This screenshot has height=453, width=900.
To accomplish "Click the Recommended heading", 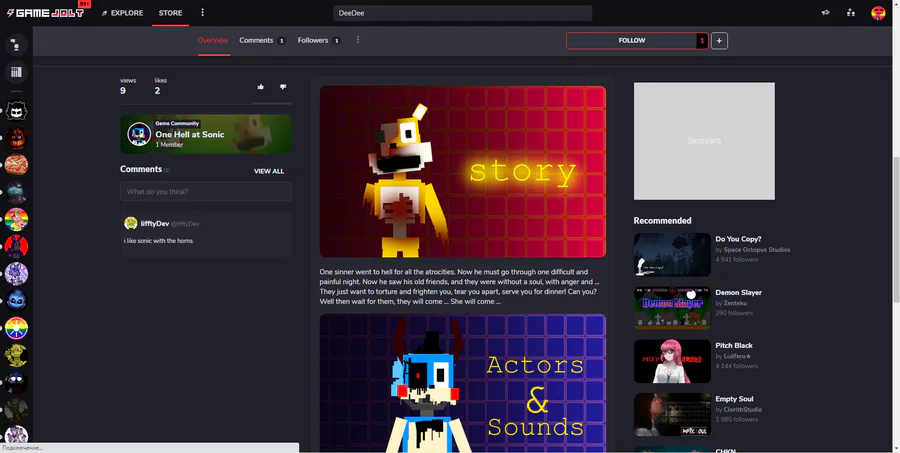I will (662, 220).
